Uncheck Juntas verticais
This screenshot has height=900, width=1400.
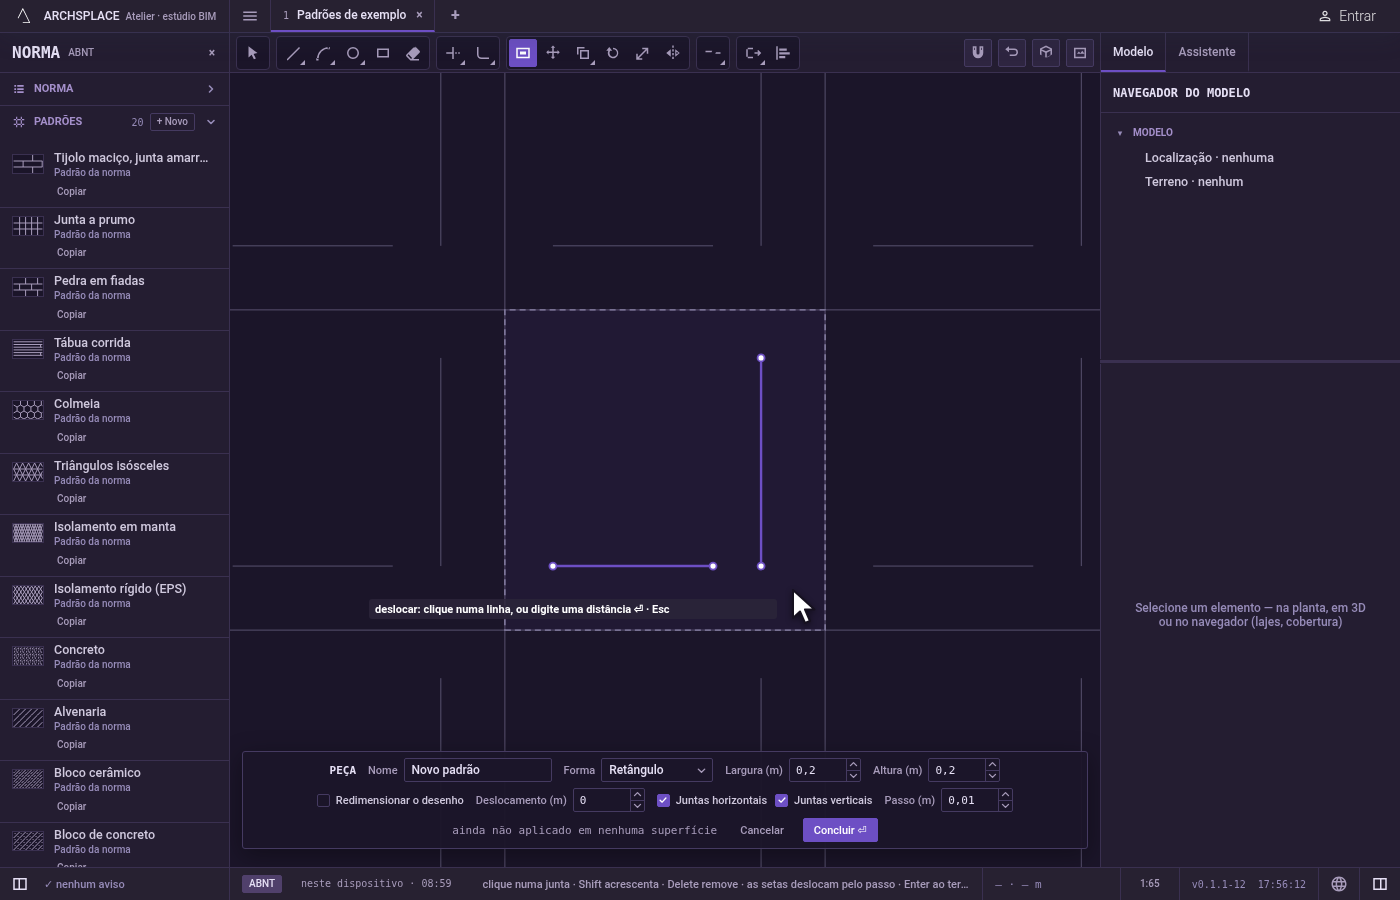click(x=782, y=800)
